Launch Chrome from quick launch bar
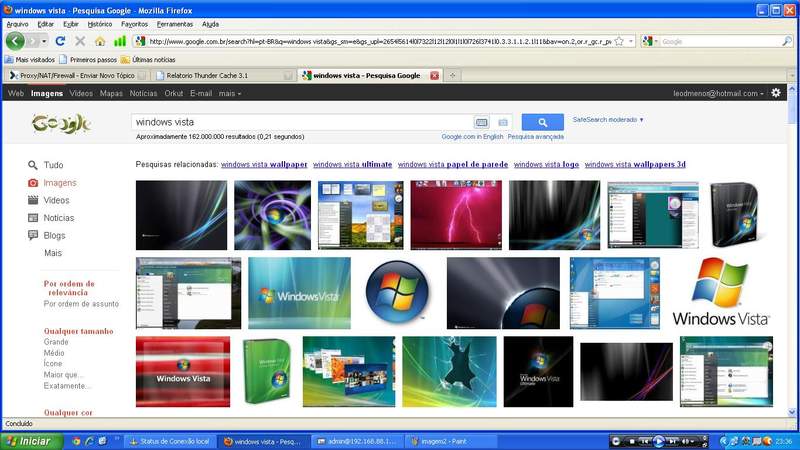Screen dimensions: 800x450 pyautogui.click(x=76, y=441)
